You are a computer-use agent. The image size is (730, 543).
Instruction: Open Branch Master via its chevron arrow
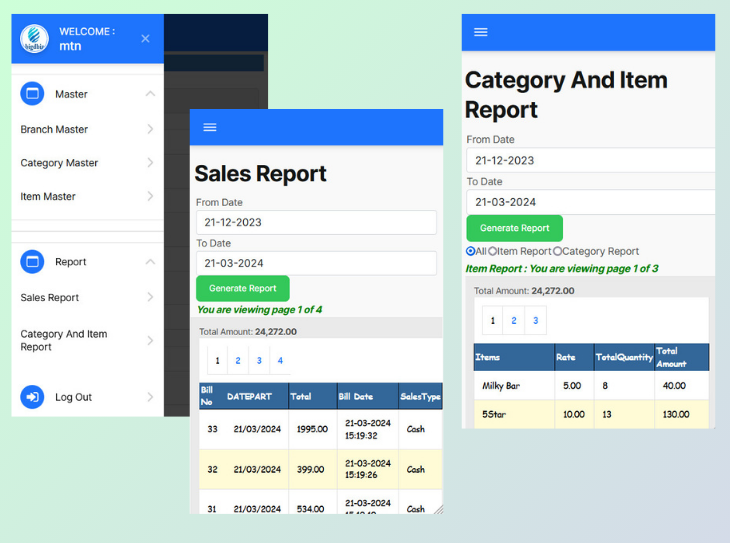[x=150, y=129]
